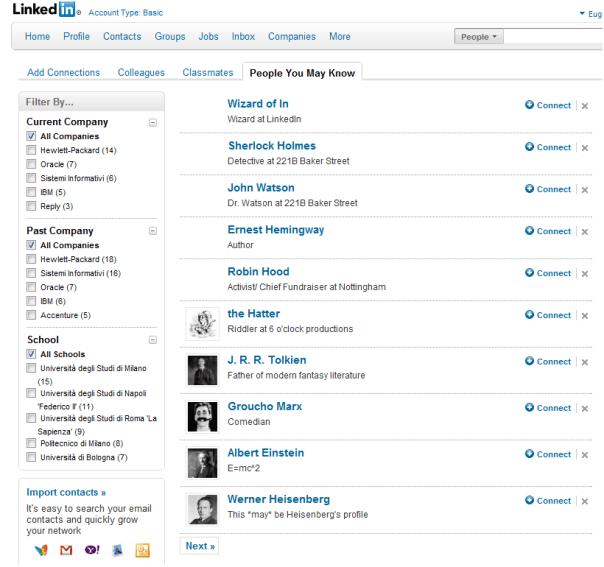Click the Mac Mail import icon
The height and width of the screenshot is (567, 604).
pyautogui.click(x=117, y=550)
